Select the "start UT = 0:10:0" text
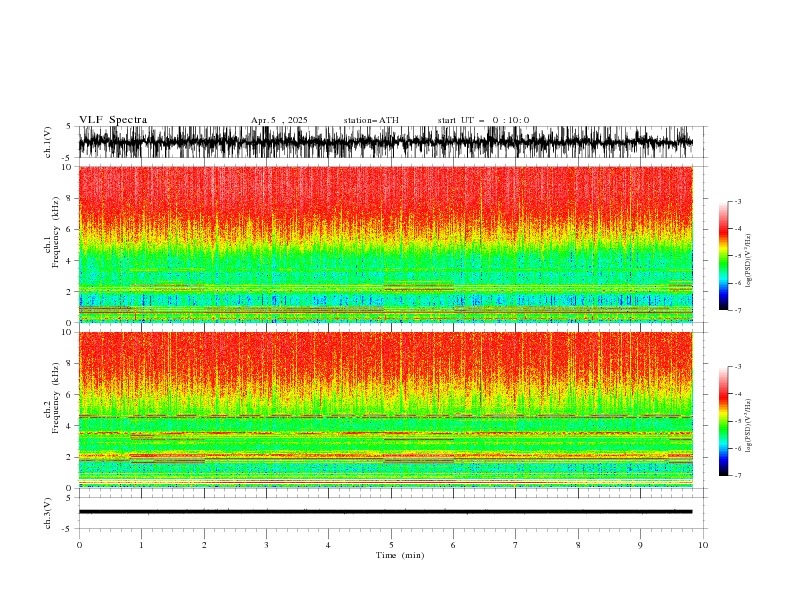Image resolution: width=792 pixels, height=612 pixels. click(x=483, y=120)
